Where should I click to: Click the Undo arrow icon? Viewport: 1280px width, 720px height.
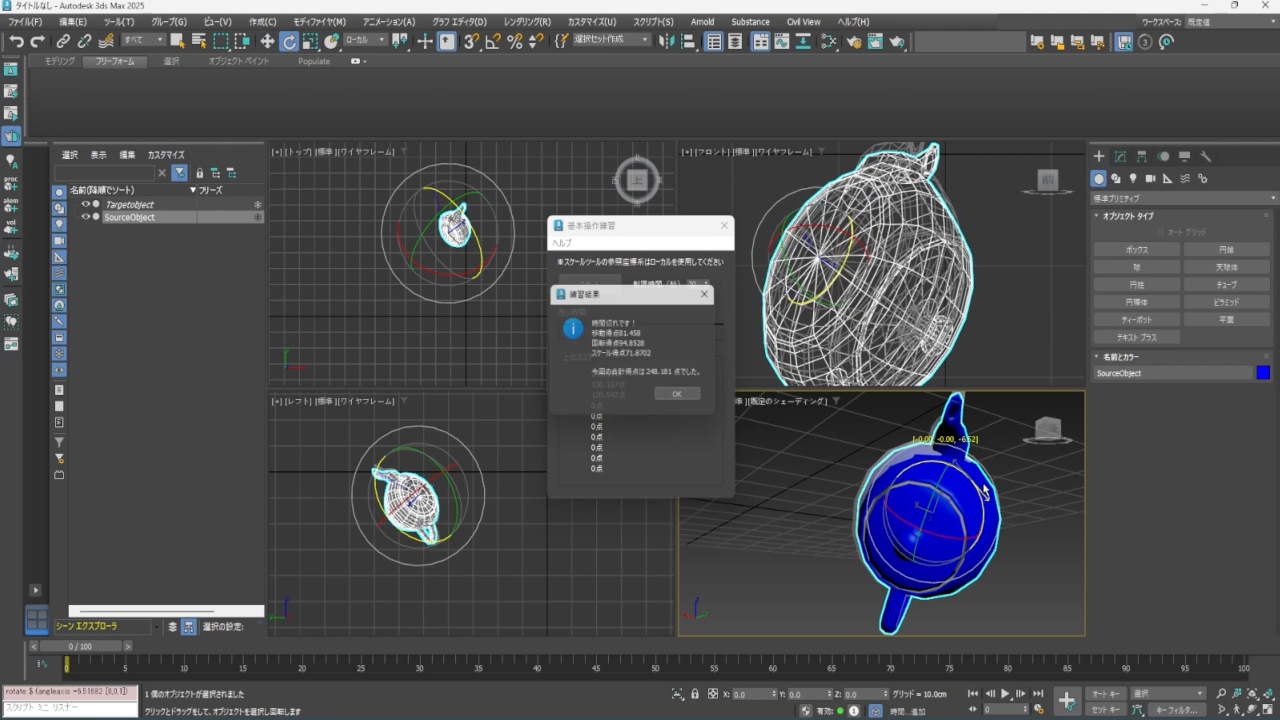tap(16, 41)
